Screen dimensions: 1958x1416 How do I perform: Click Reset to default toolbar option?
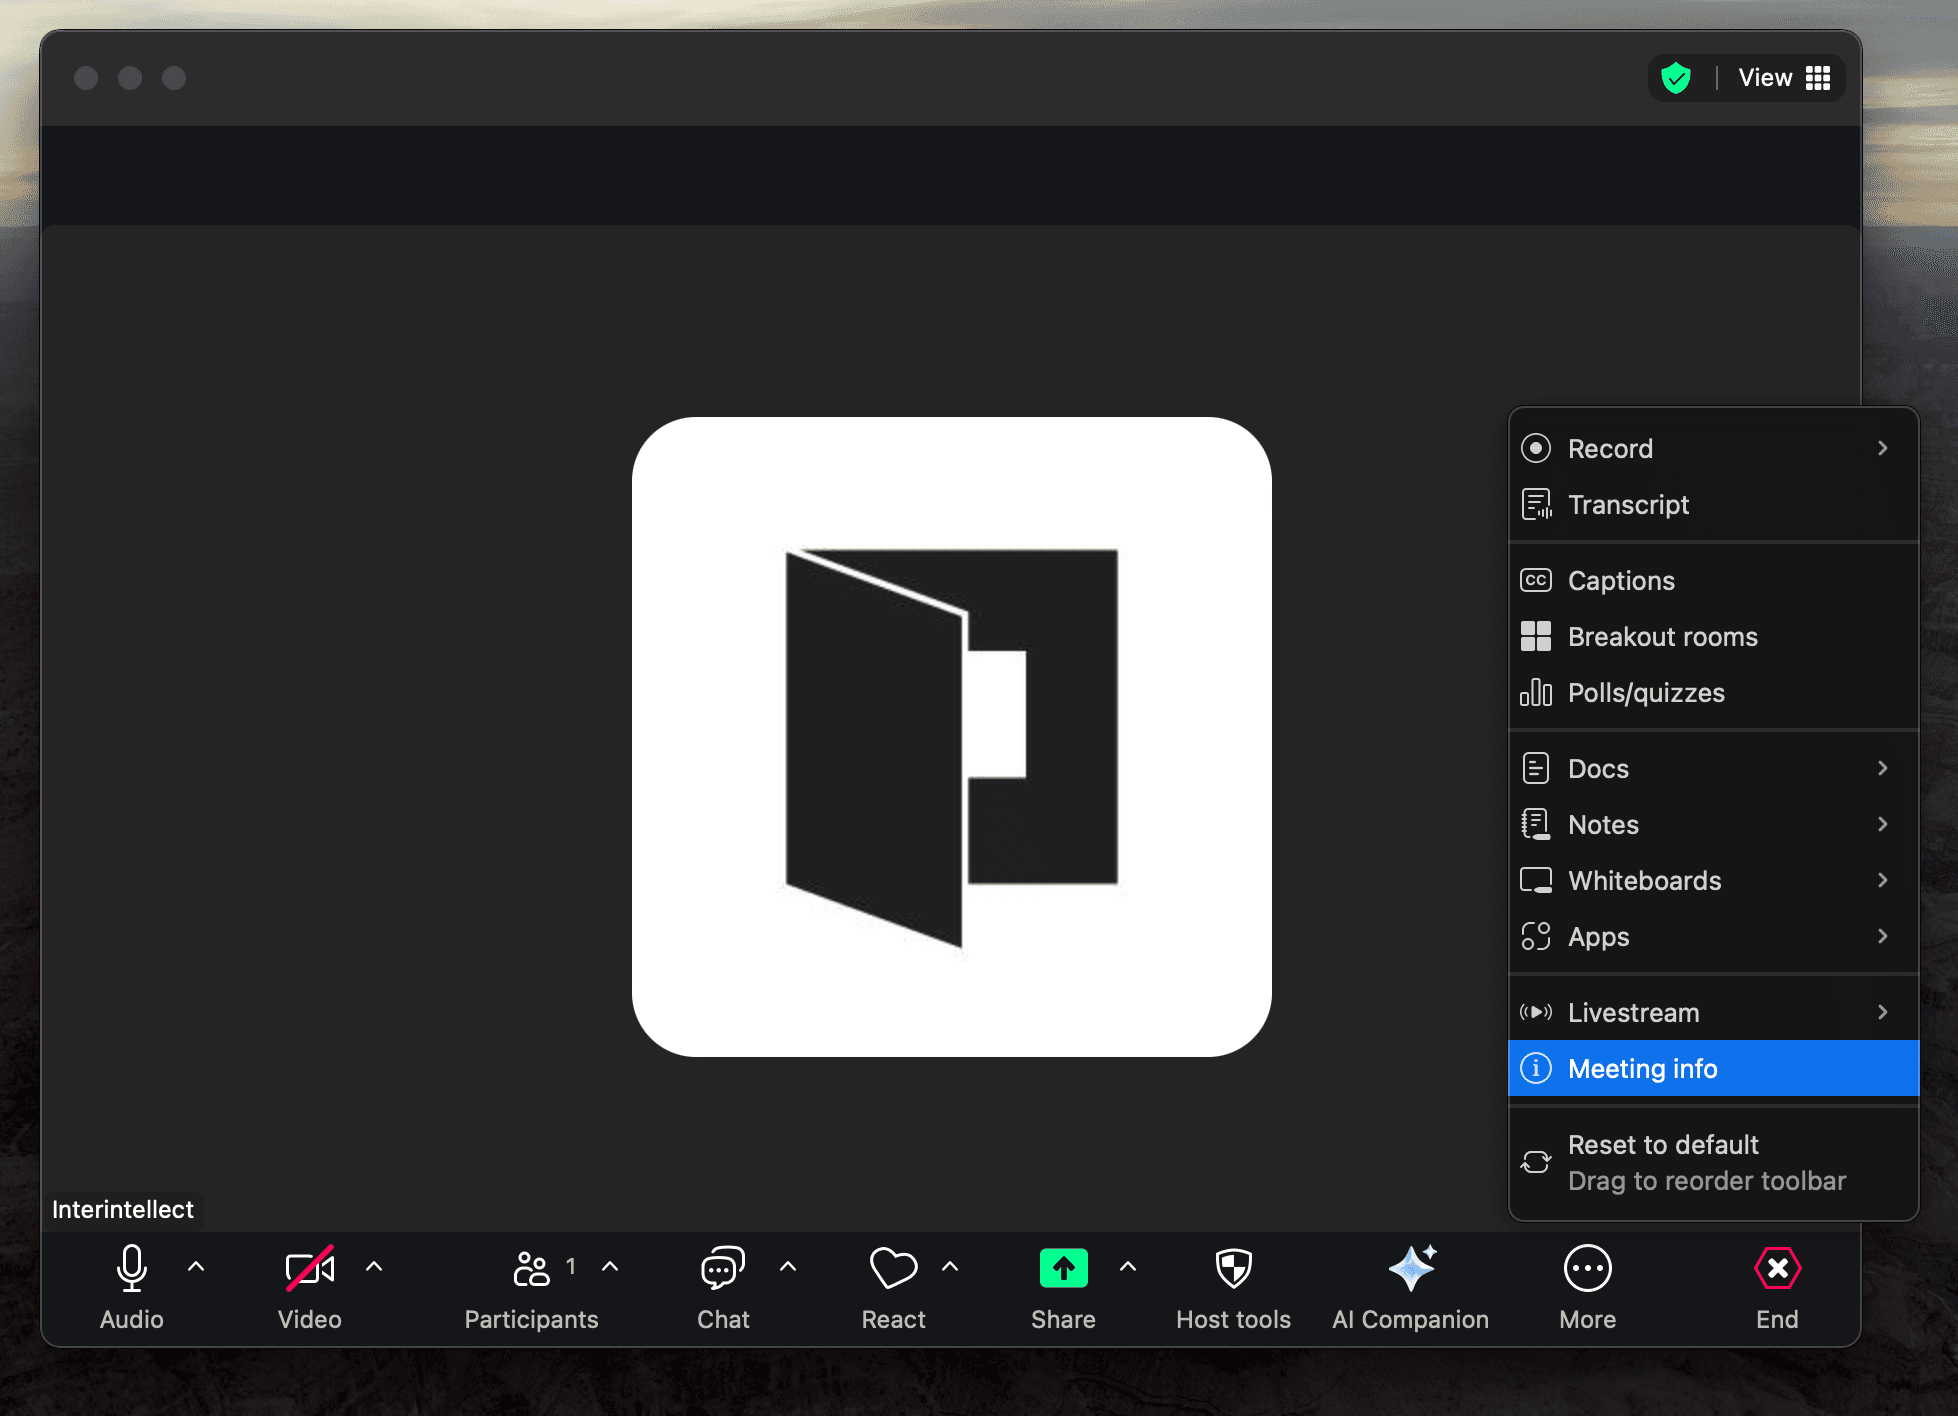[1713, 1162]
